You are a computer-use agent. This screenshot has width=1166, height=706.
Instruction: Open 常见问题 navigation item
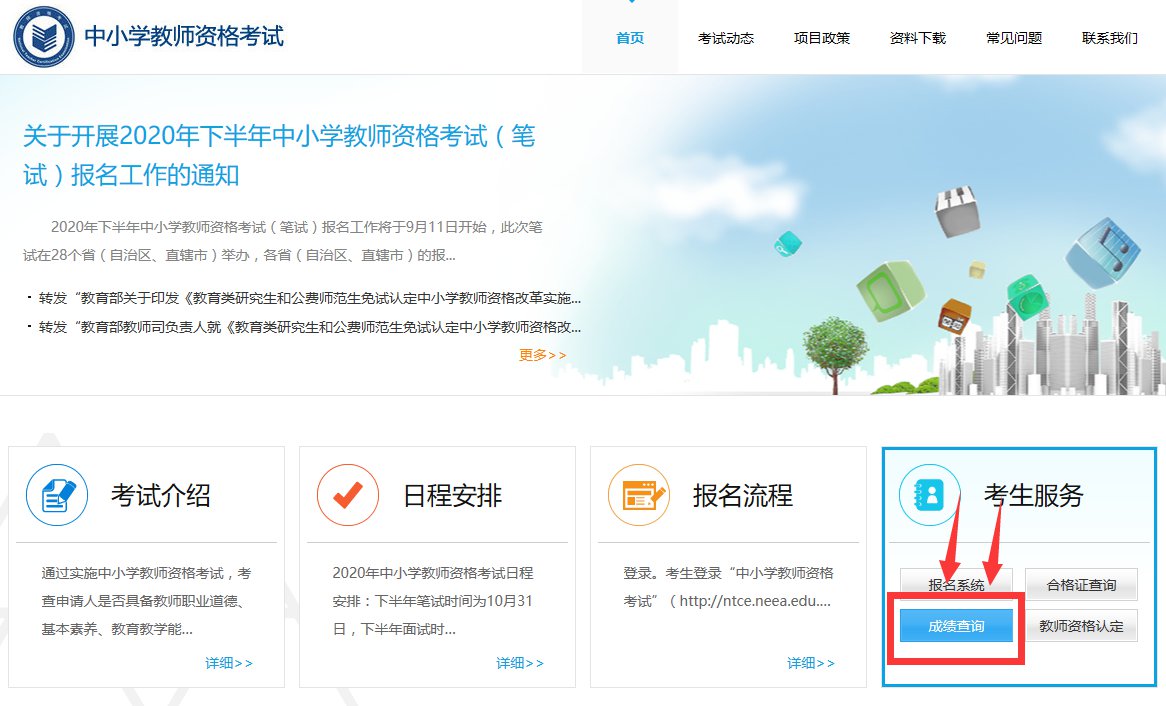(x=1014, y=38)
